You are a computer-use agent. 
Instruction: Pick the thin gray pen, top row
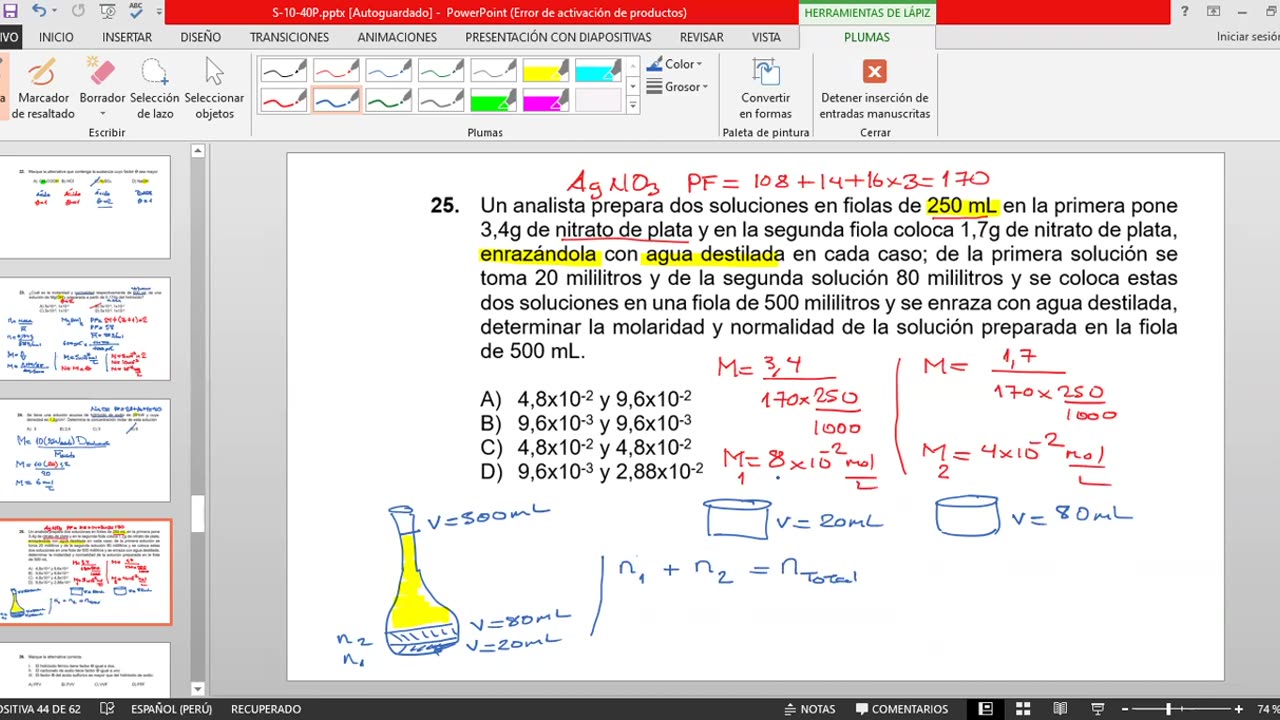[x=493, y=71]
